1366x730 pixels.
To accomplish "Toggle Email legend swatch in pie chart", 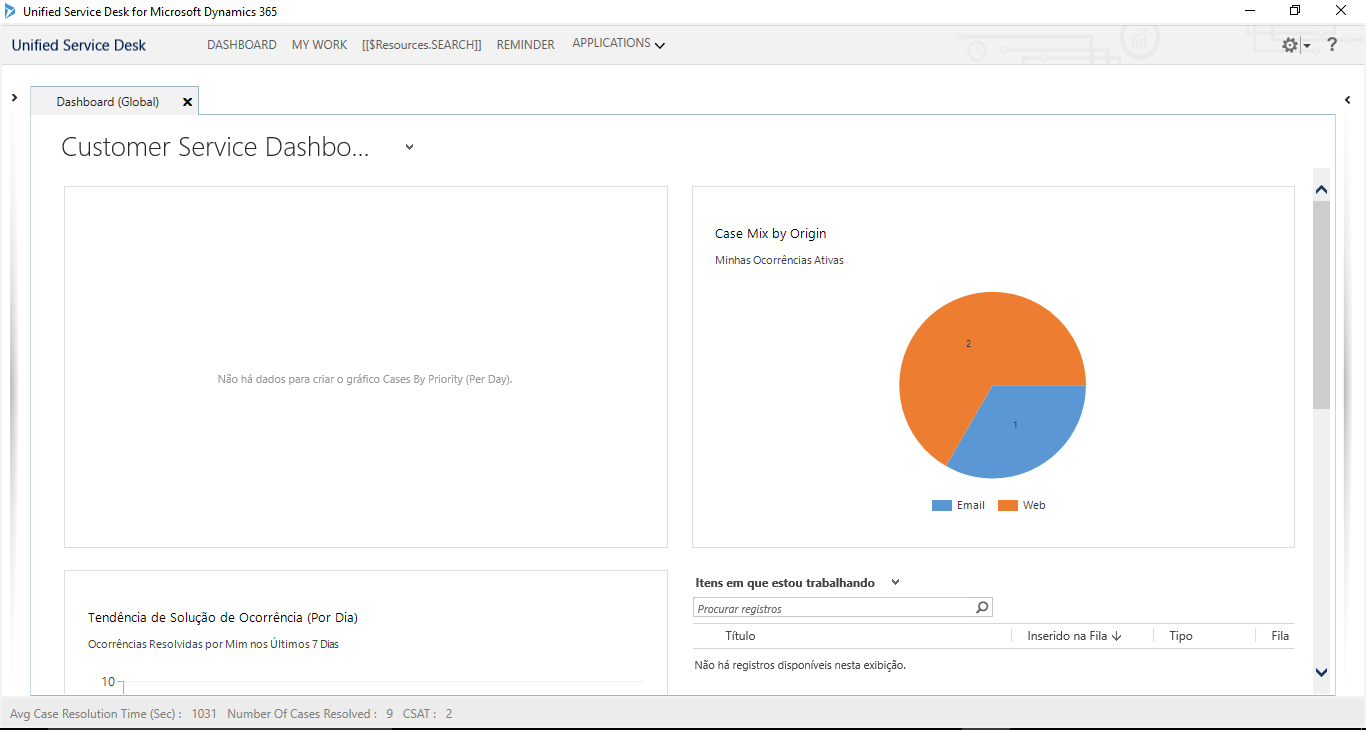I will pyautogui.click(x=941, y=506).
